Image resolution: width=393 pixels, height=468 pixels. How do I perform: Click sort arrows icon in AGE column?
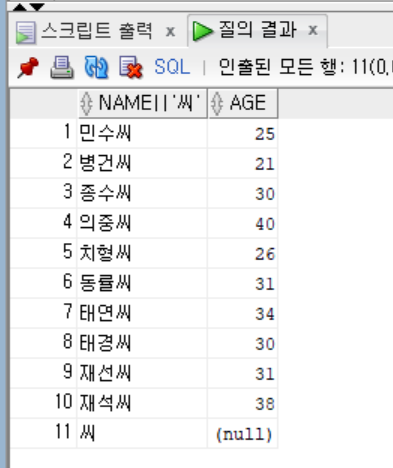(x=217, y=103)
